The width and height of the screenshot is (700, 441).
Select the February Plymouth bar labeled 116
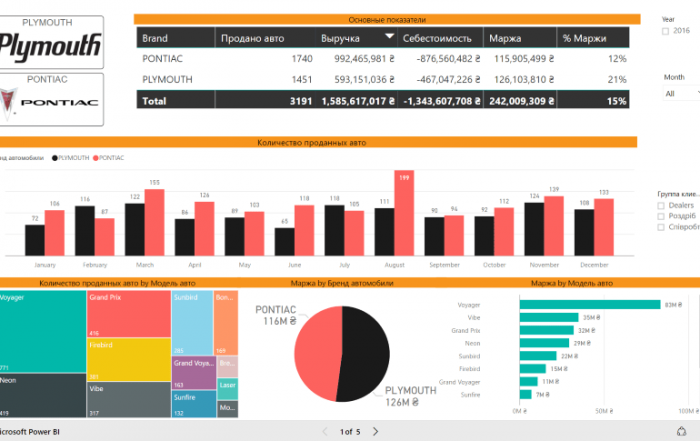pyautogui.click(x=85, y=231)
